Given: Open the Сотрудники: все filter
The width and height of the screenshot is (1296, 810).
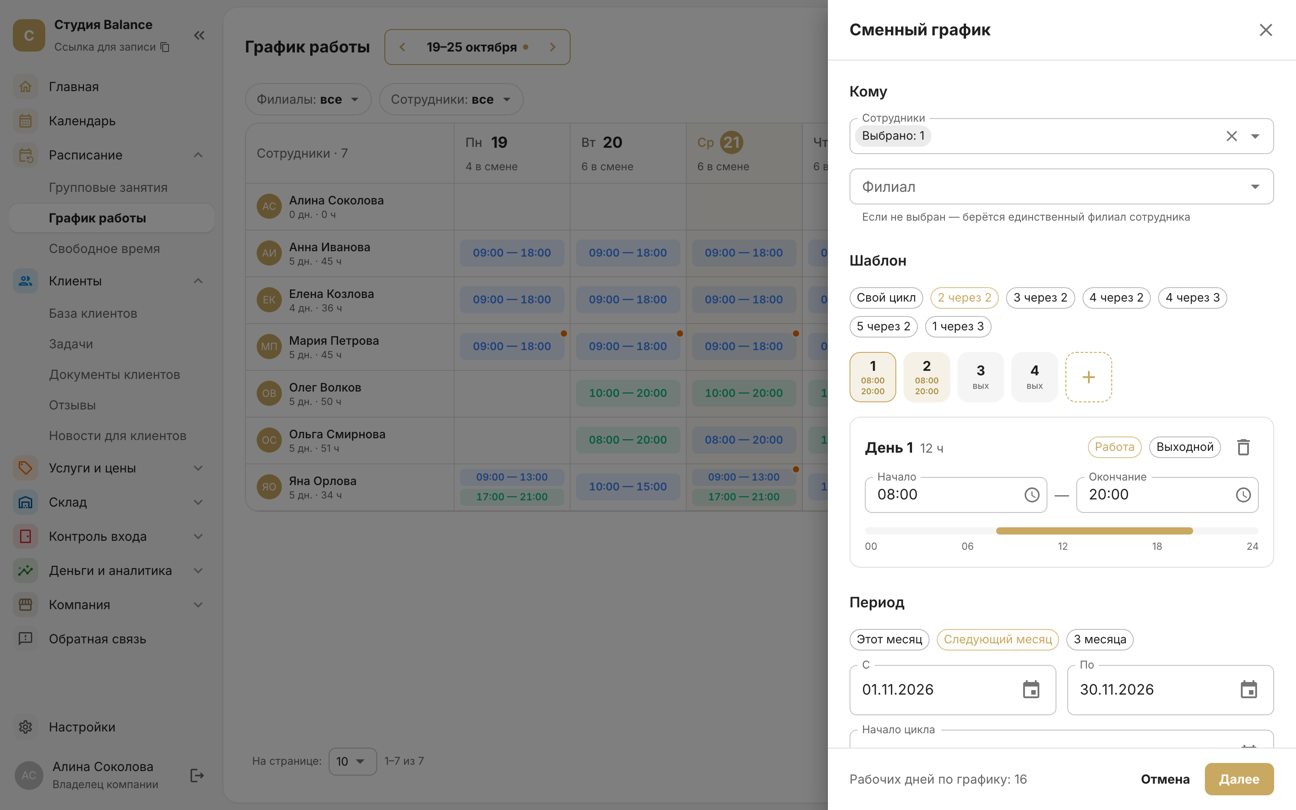Looking at the screenshot, I should click(x=451, y=100).
